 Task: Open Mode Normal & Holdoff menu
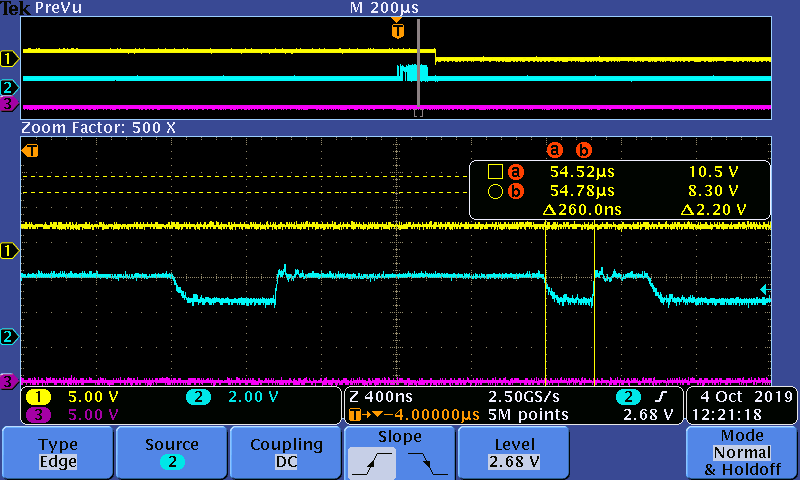(742, 453)
